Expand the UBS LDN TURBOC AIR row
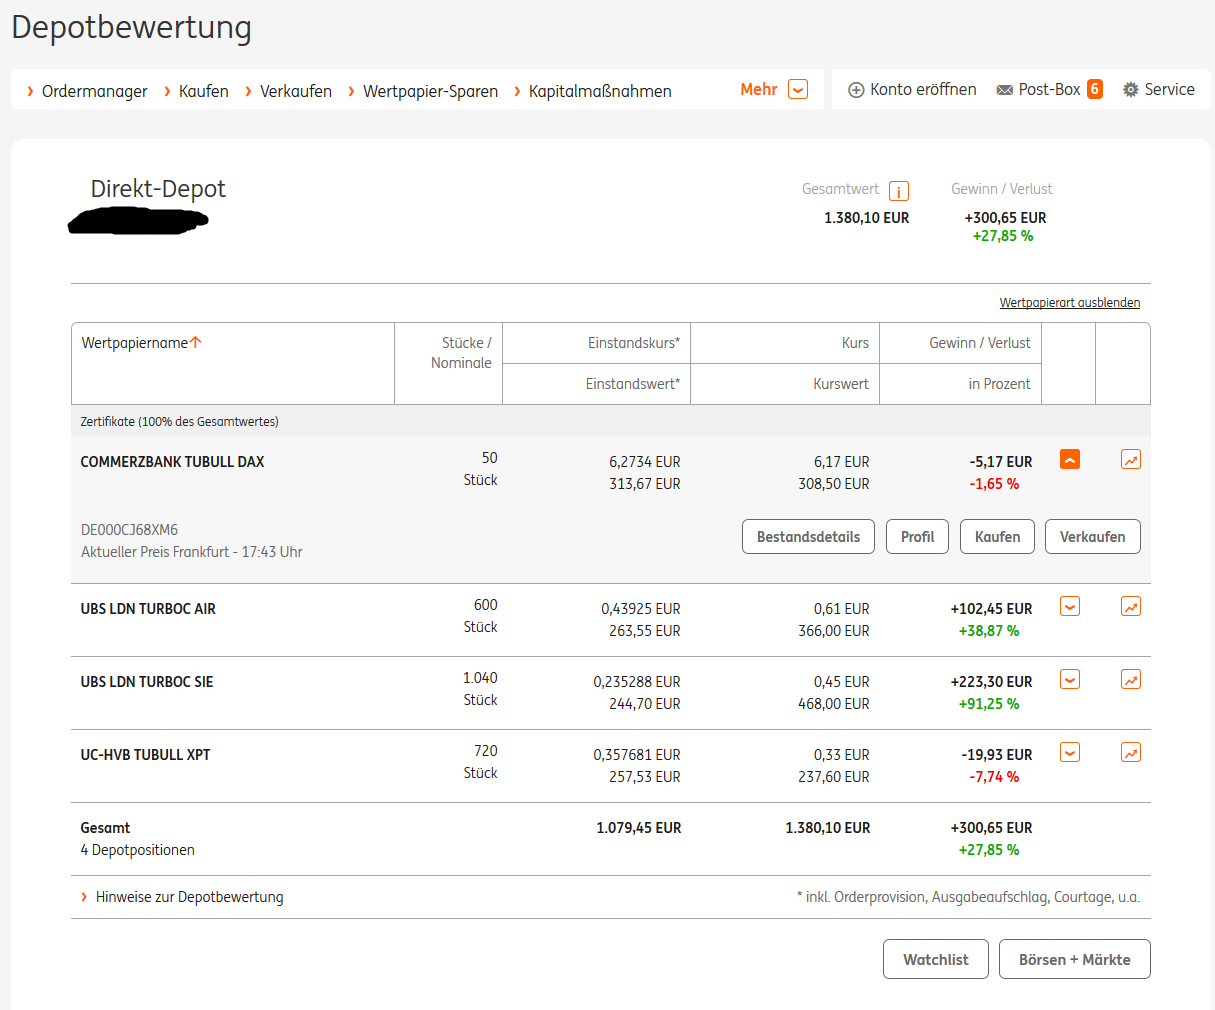The height and width of the screenshot is (1010, 1215). point(1070,607)
